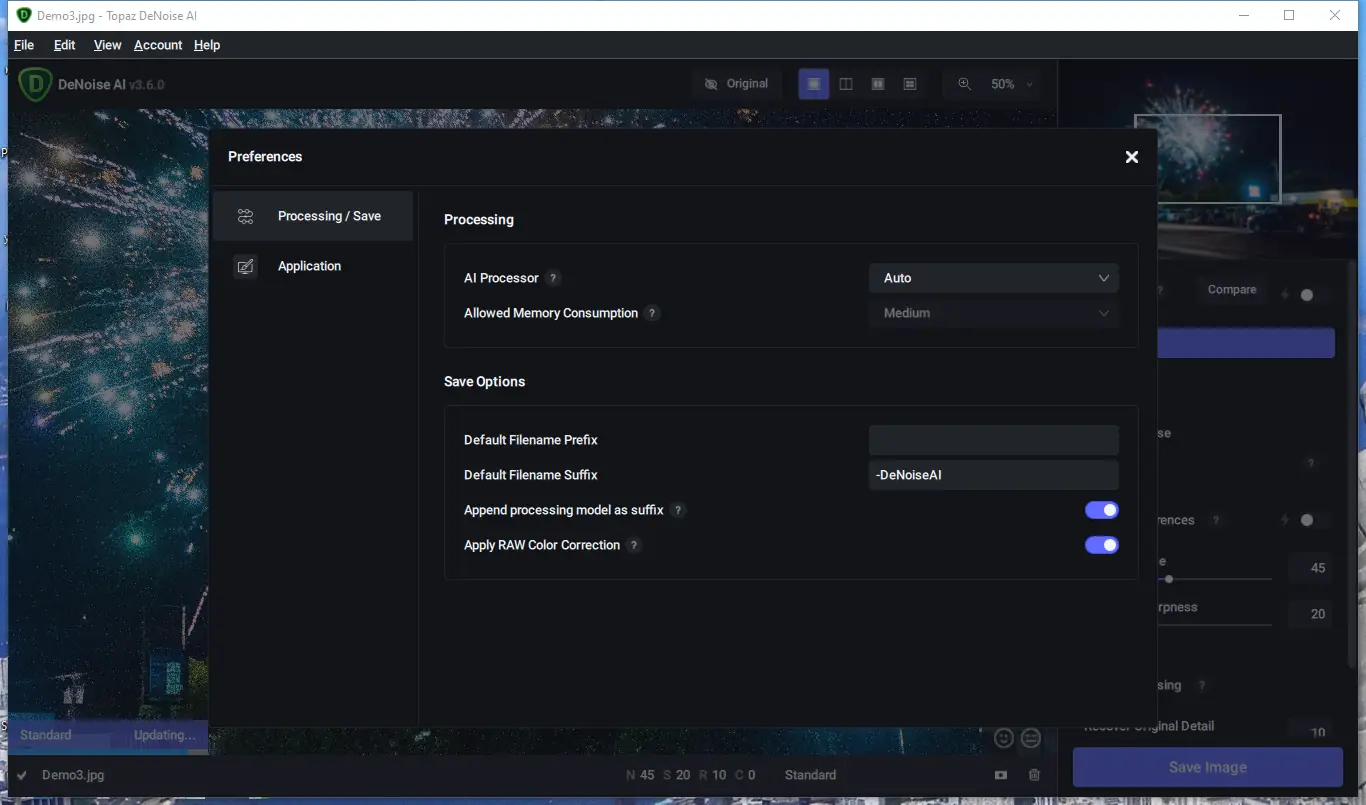The height and width of the screenshot is (805, 1366).
Task: Click the Save Image button
Action: (x=1208, y=767)
